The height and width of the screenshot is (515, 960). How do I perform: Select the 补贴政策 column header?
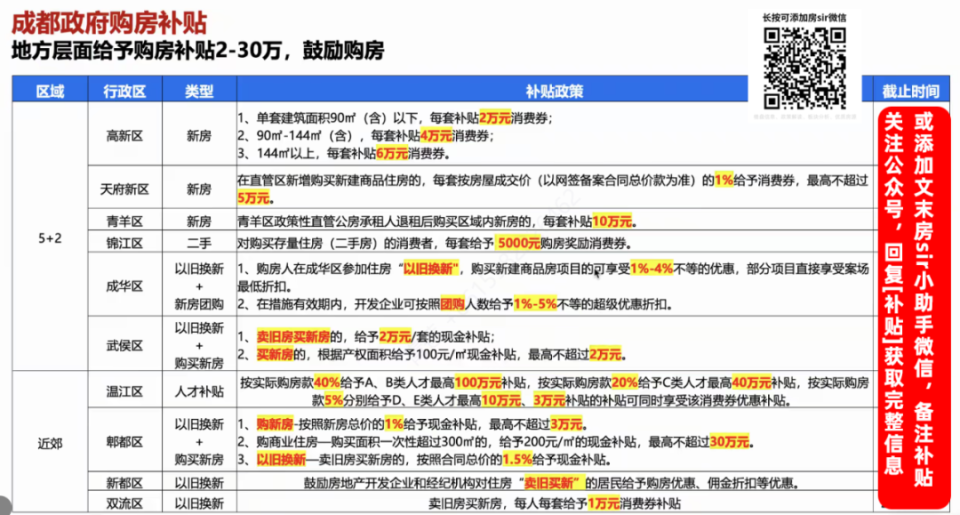(x=554, y=91)
